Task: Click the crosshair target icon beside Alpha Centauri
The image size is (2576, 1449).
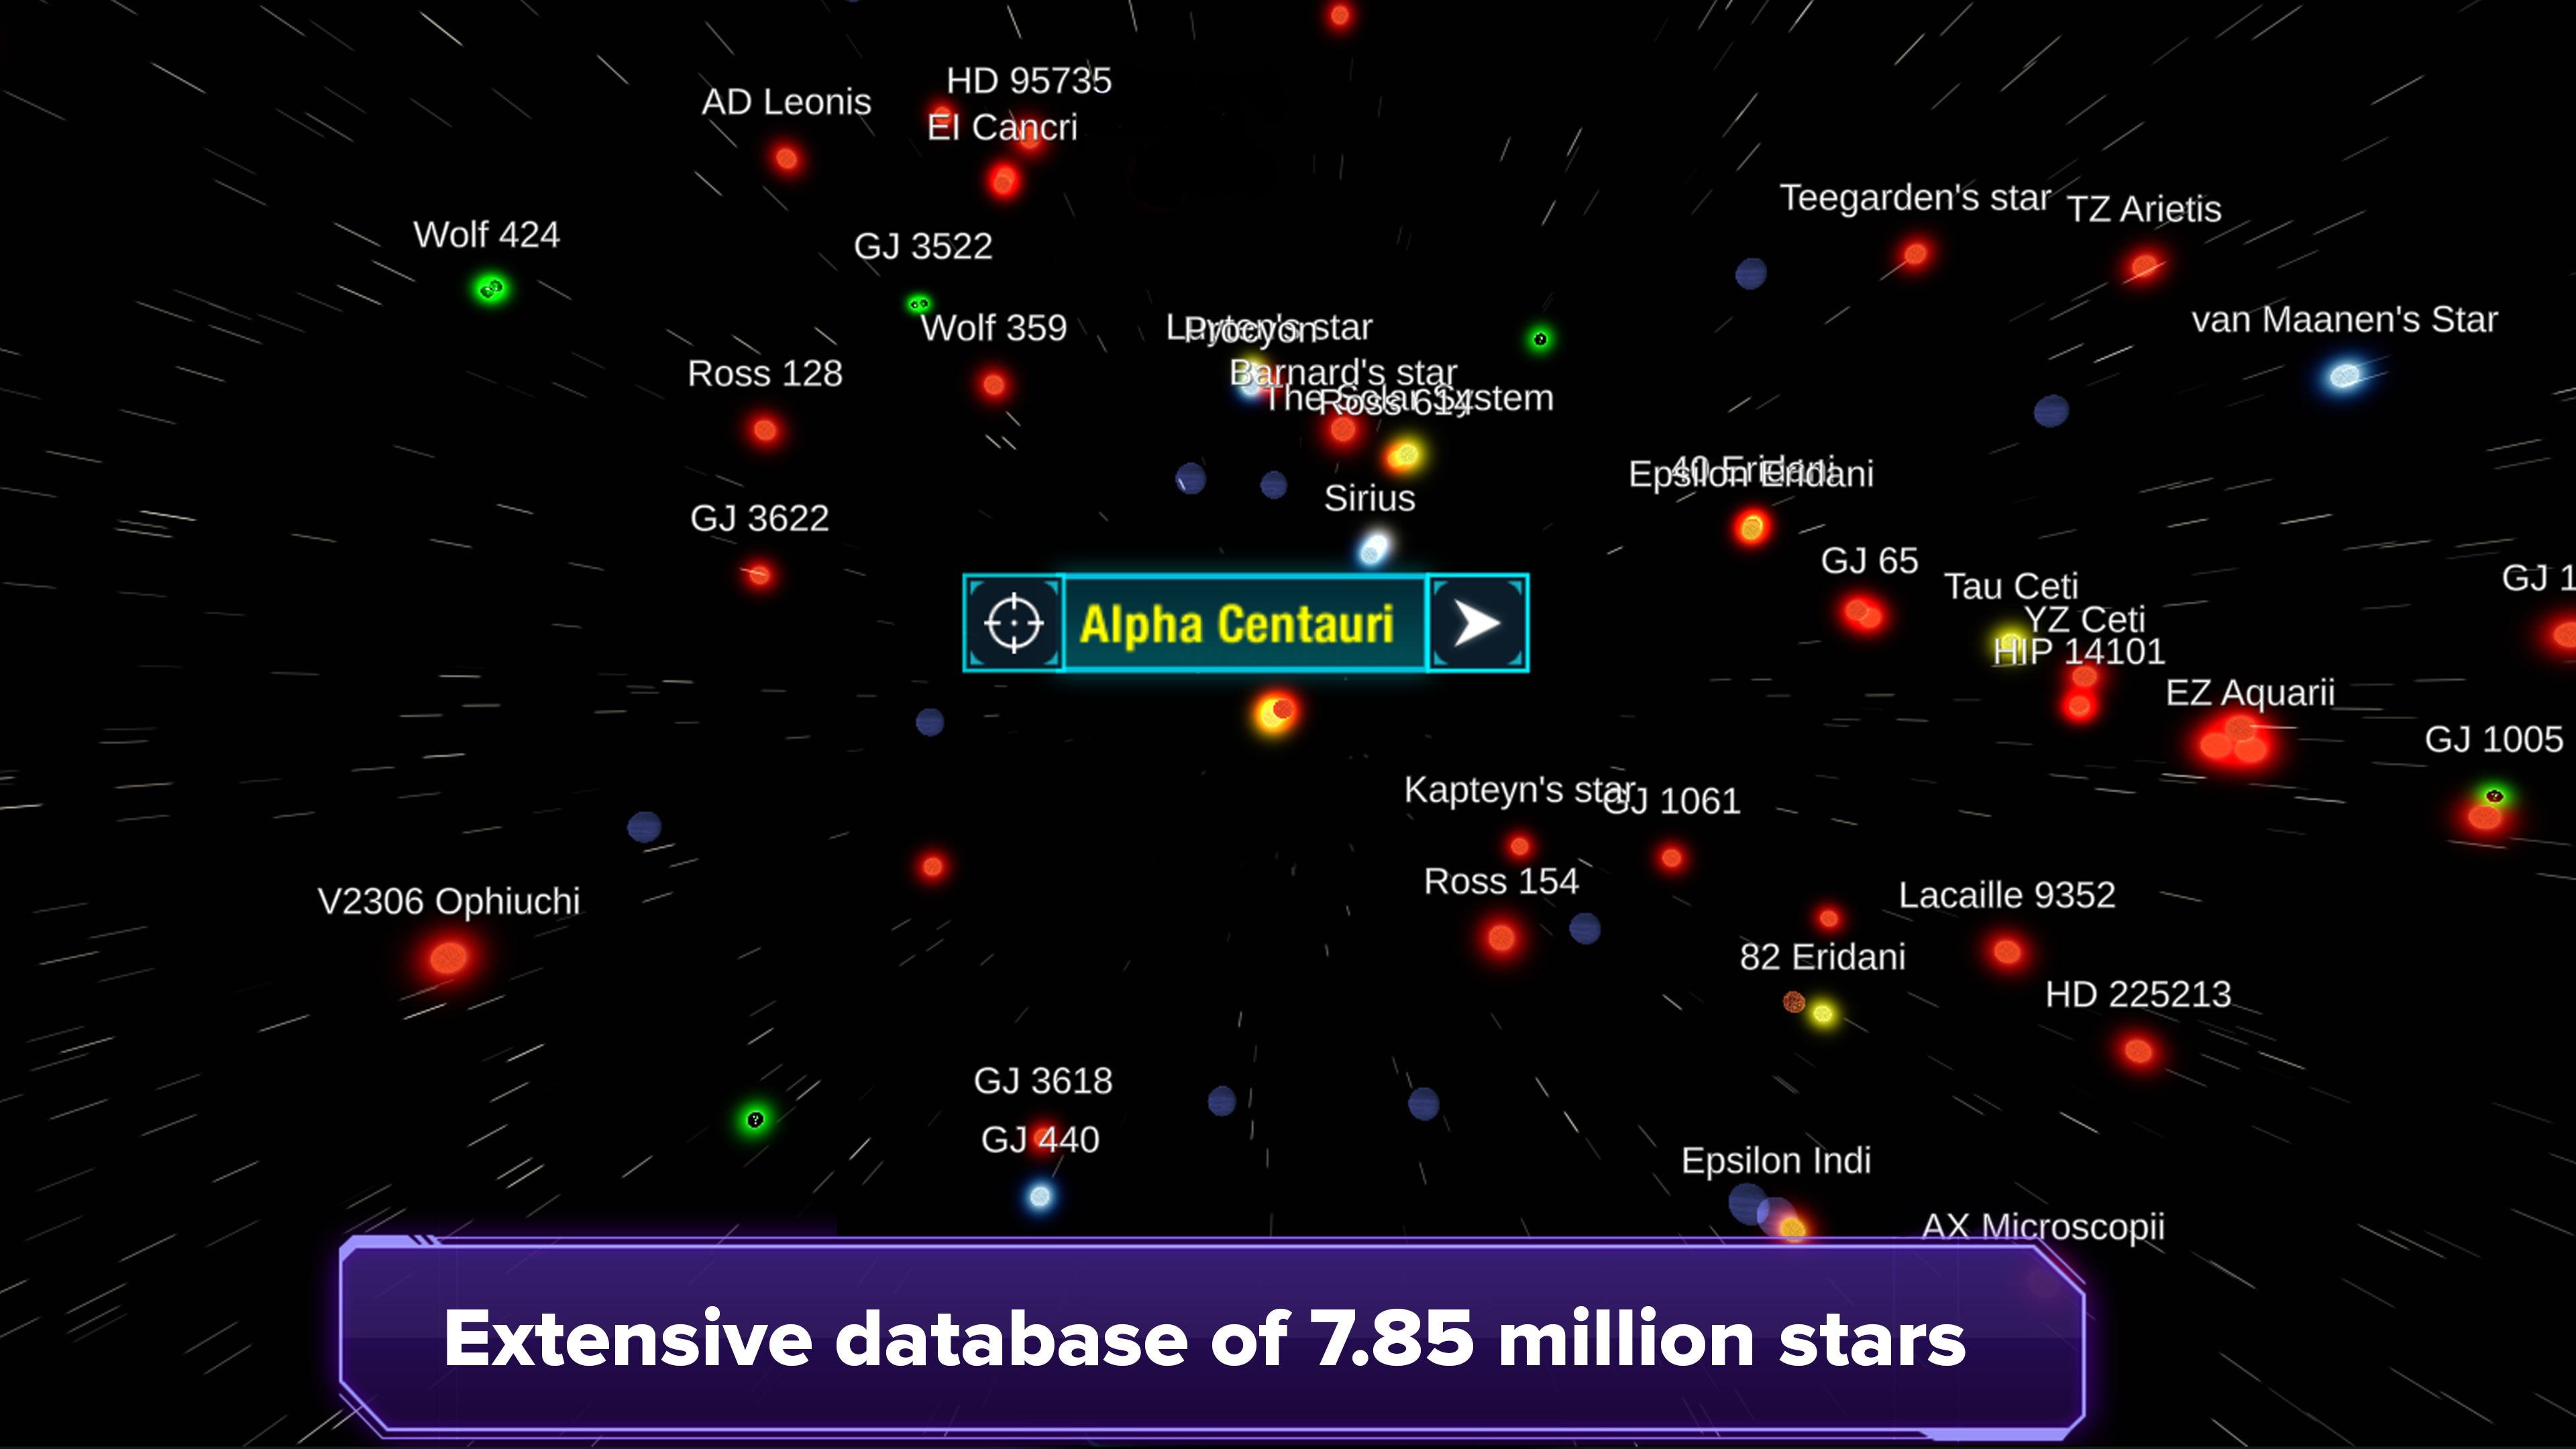Action: [x=1013, y=623]
